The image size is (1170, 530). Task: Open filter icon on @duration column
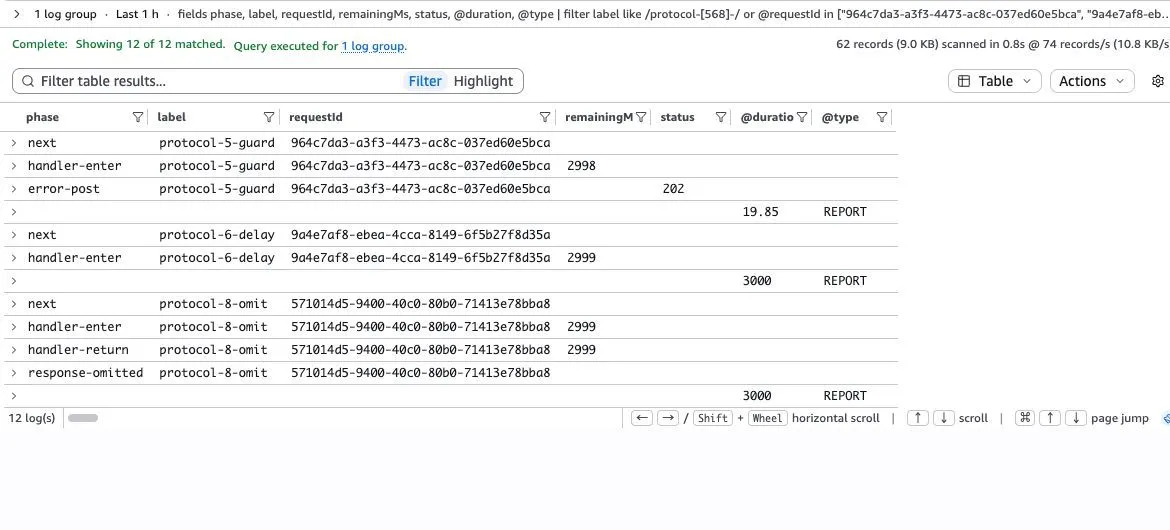(x=801, y=117)
